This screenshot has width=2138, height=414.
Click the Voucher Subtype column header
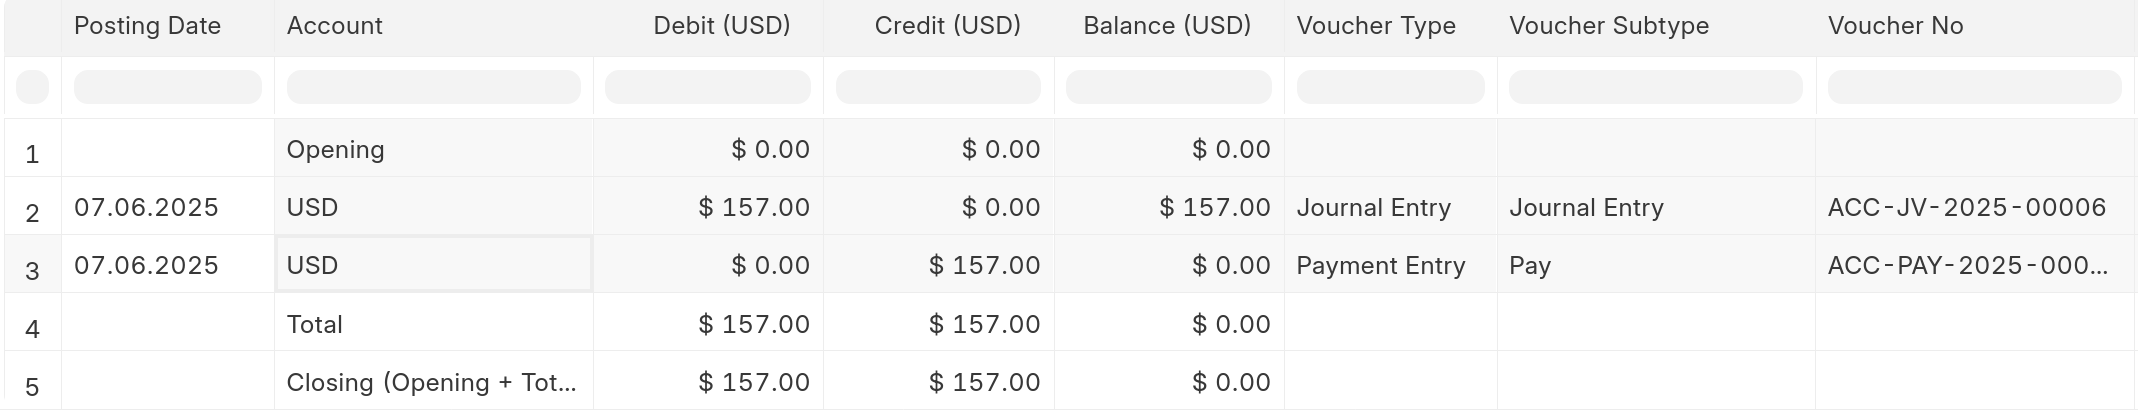point(1608,26)
